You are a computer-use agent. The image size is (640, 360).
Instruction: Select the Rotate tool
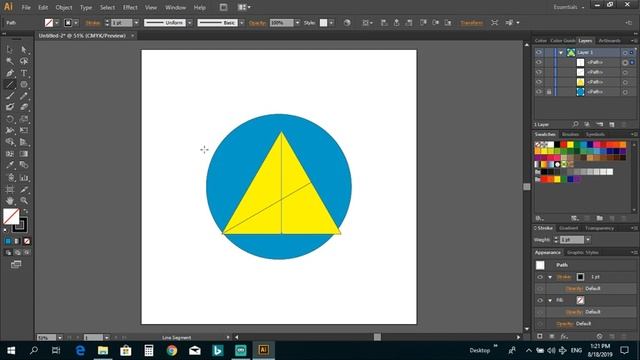[x=10, y=119]
